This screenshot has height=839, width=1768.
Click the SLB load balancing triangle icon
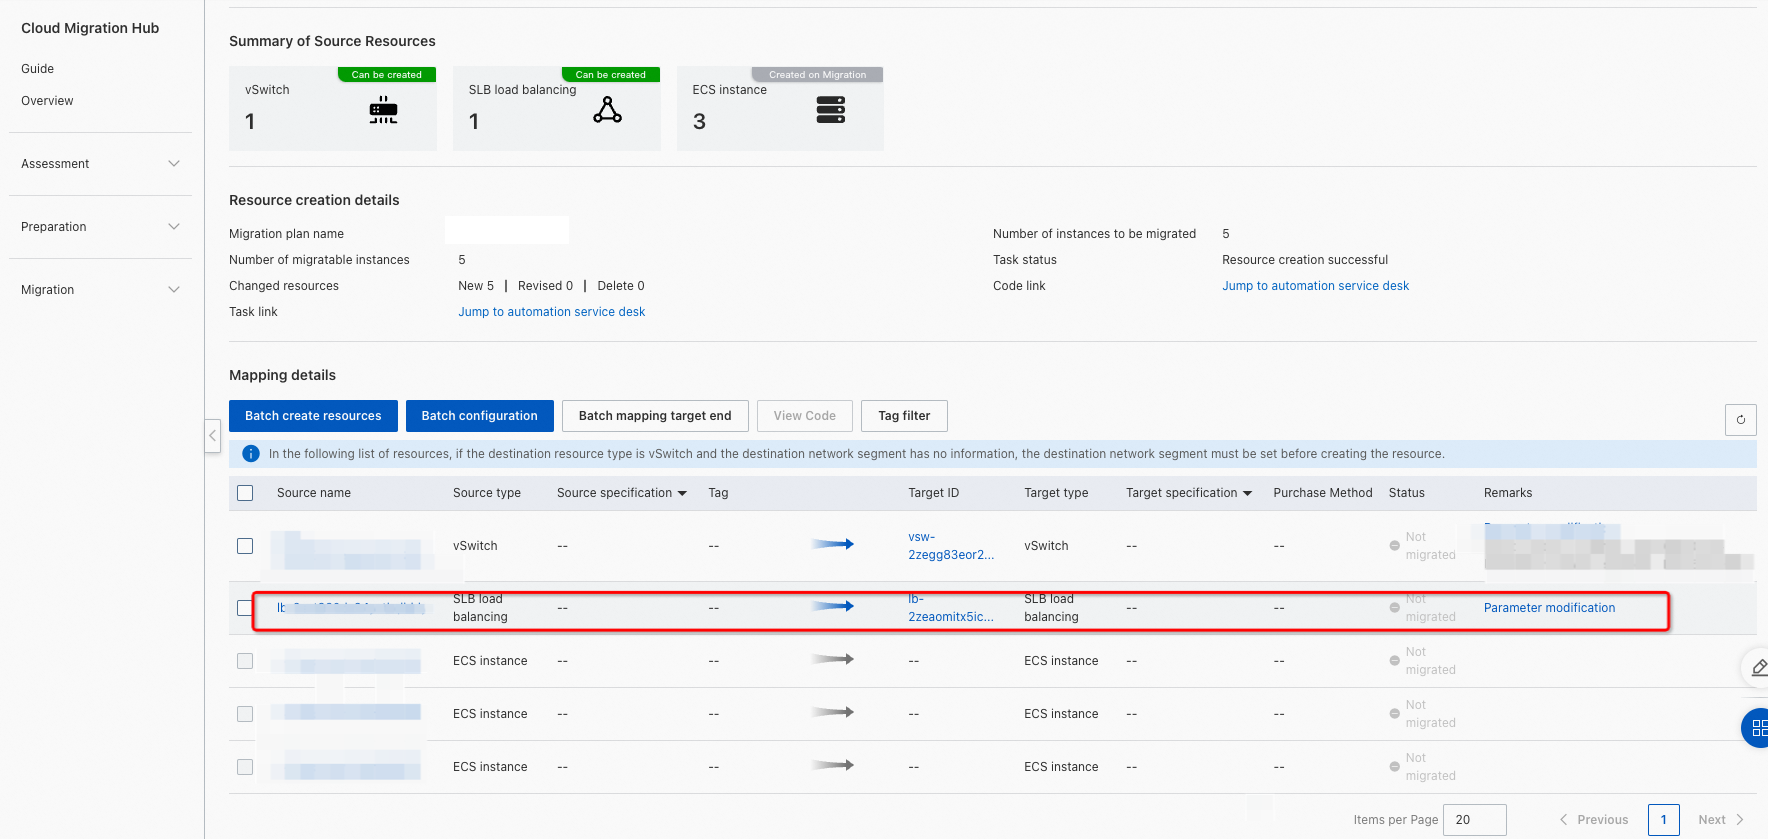click(607, 110)
